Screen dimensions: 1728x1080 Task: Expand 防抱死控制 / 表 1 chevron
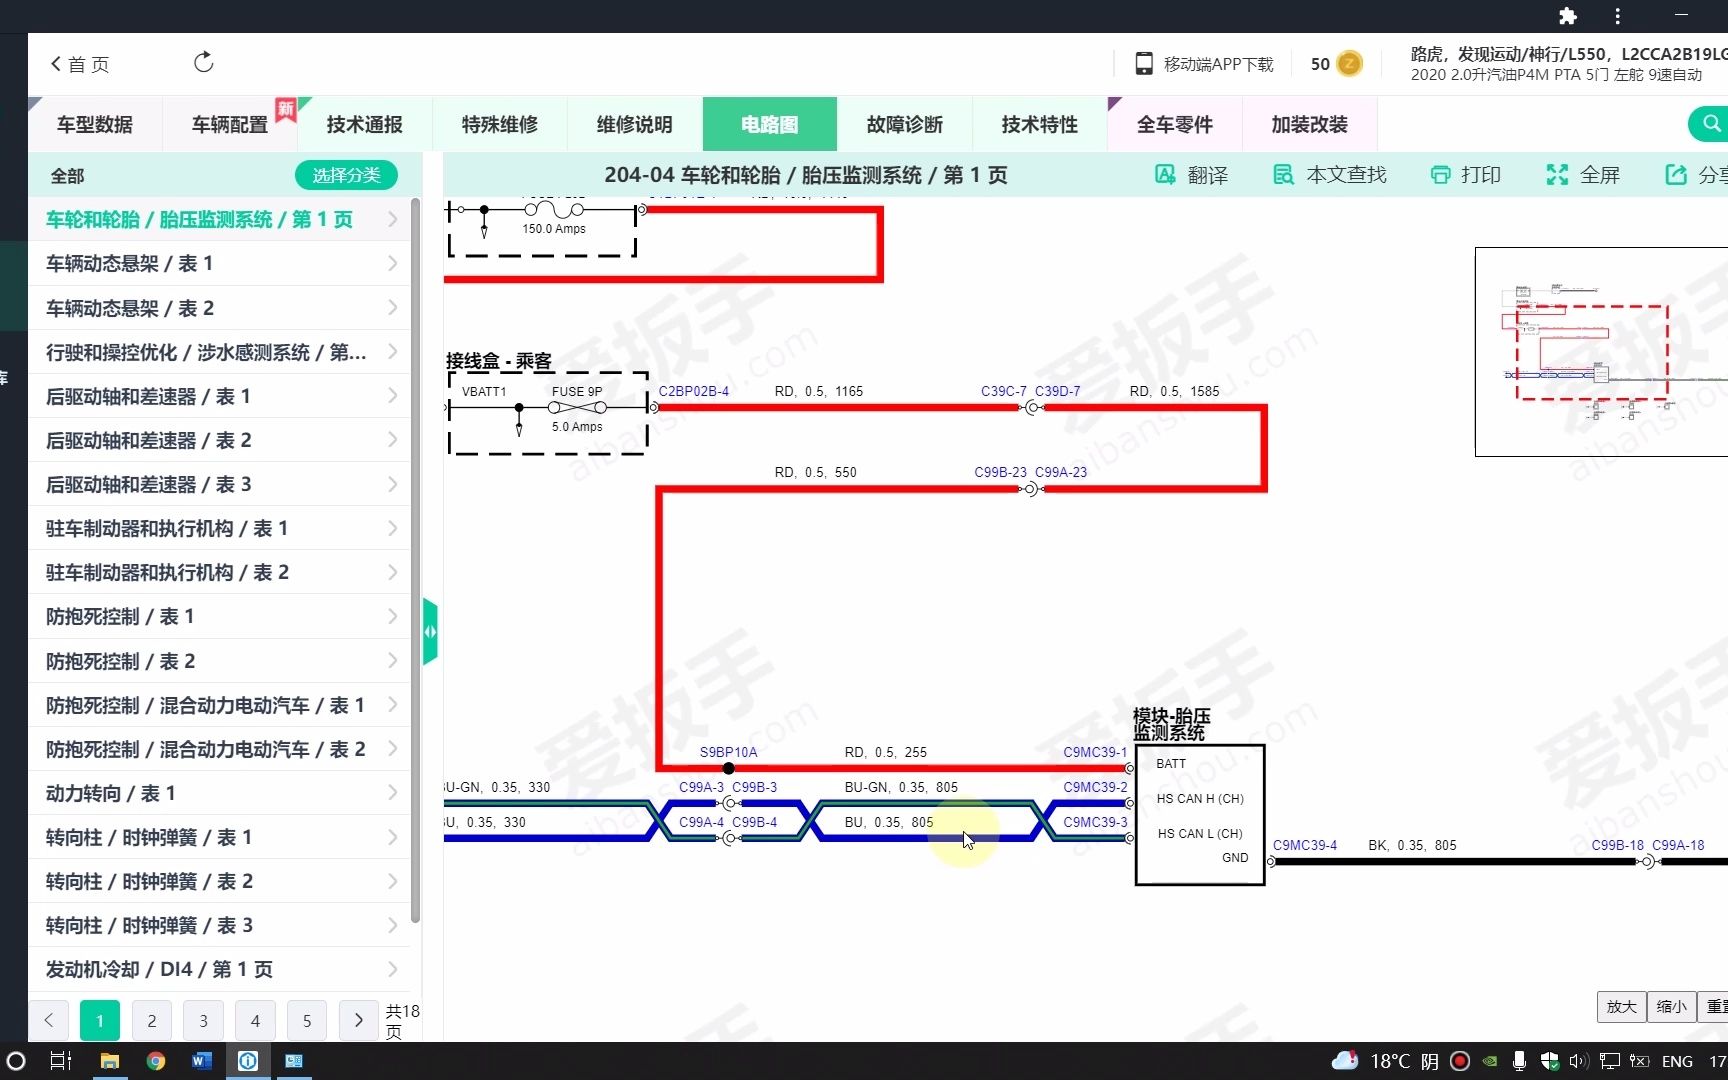(x=391, y=616)
